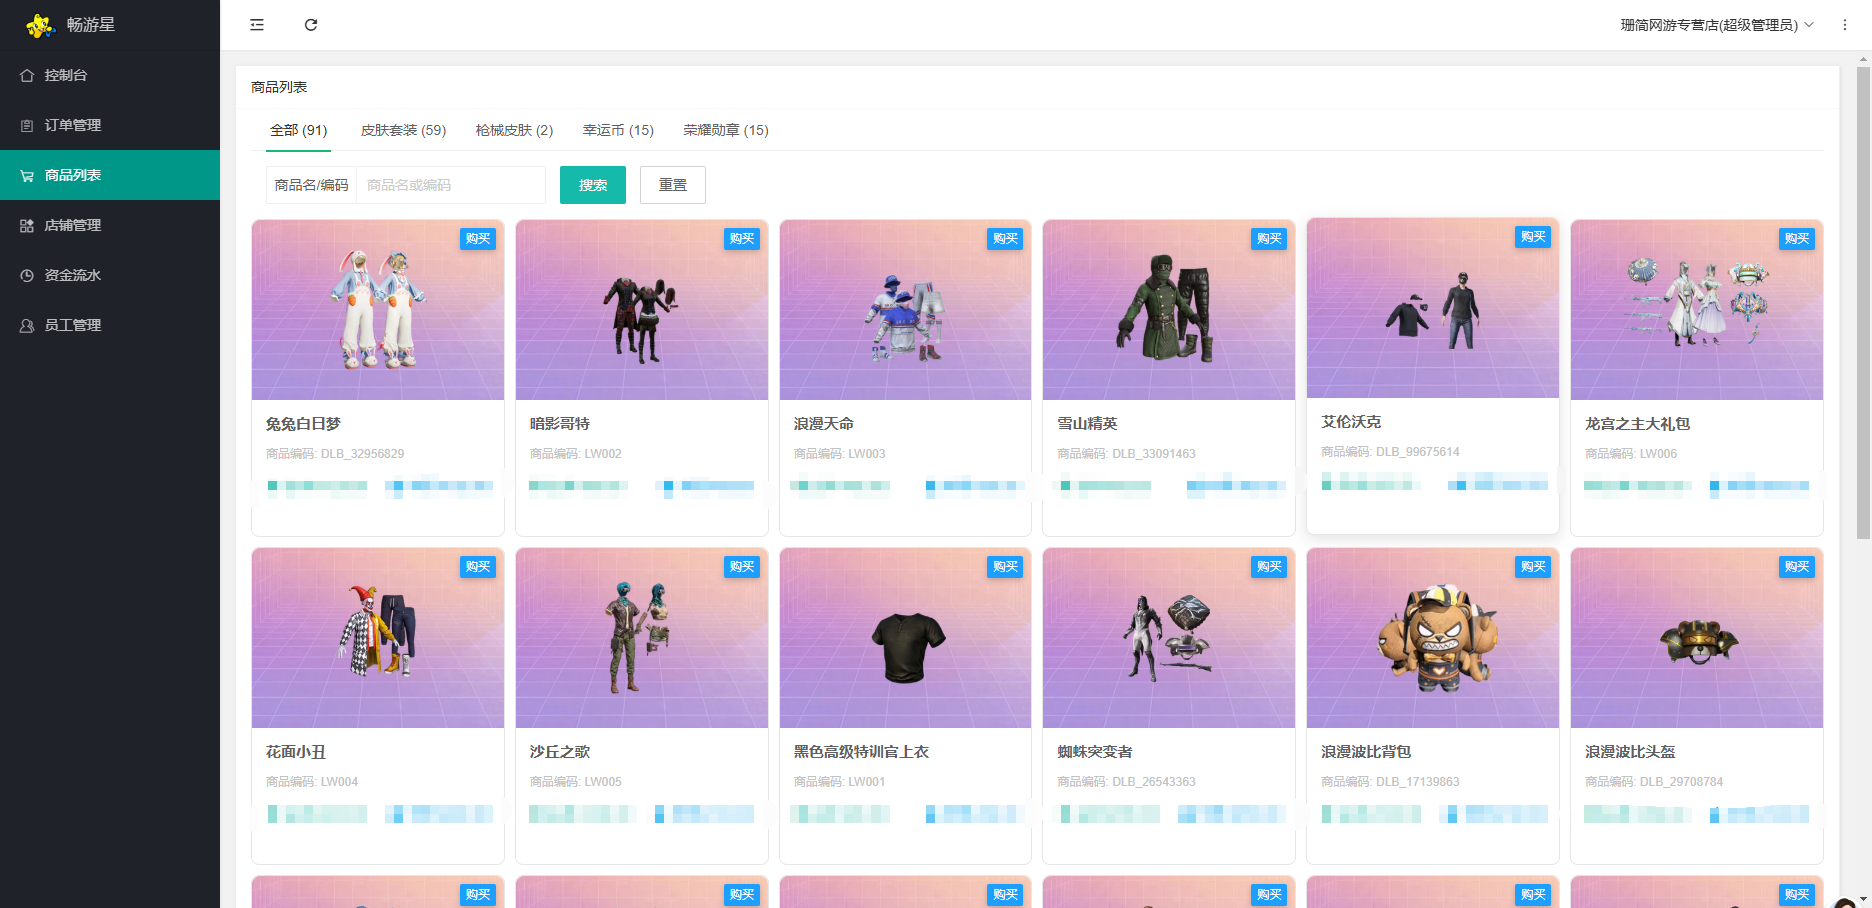Open the 蜘蛛突变者 product image
The width and height of the screenshot is (1872, 908).
coord(1169,638)
